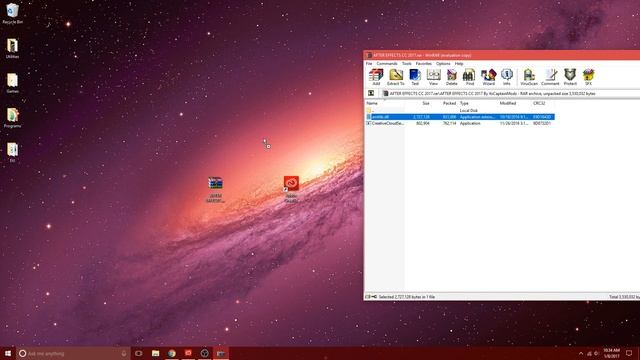Click the Extract To toolbar icon
640x360 pixels.
tap(396, 77)
